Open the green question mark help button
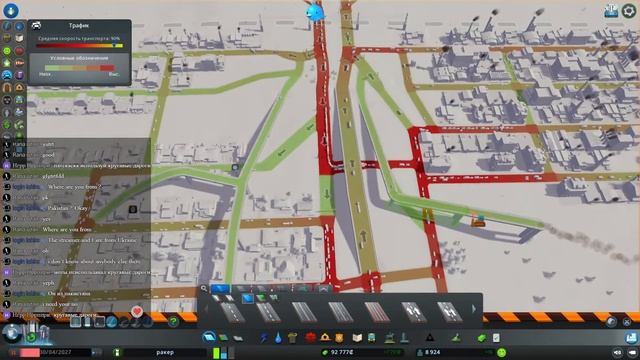Image resolution: width=640 pixels, height=360 pixels. pos(173,322)
